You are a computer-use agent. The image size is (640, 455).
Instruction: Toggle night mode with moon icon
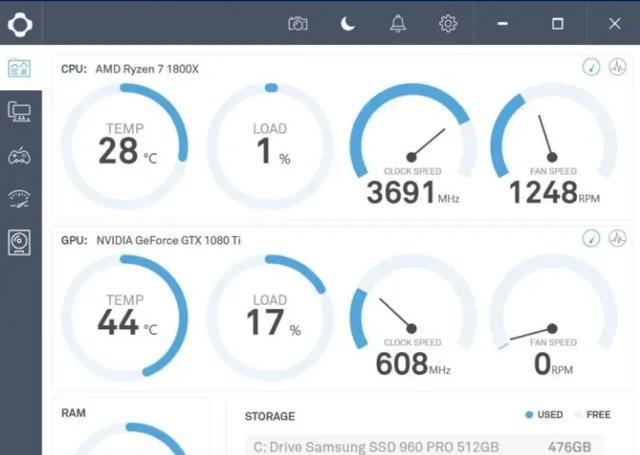coord(348,24)
